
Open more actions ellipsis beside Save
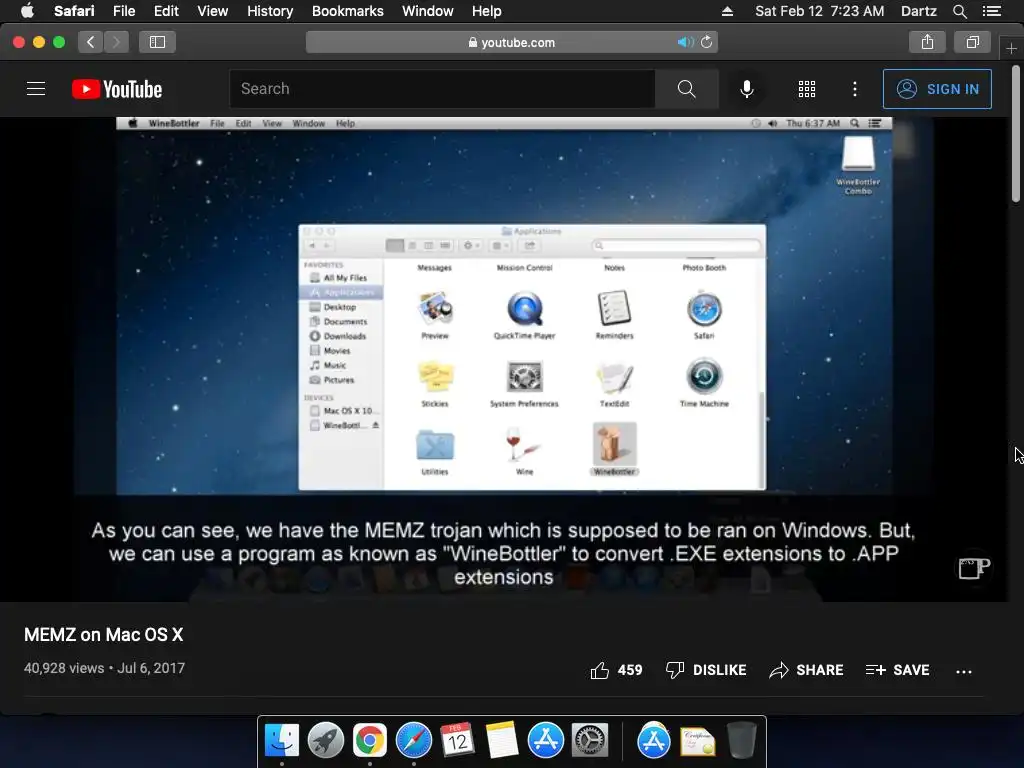point(963,671)
